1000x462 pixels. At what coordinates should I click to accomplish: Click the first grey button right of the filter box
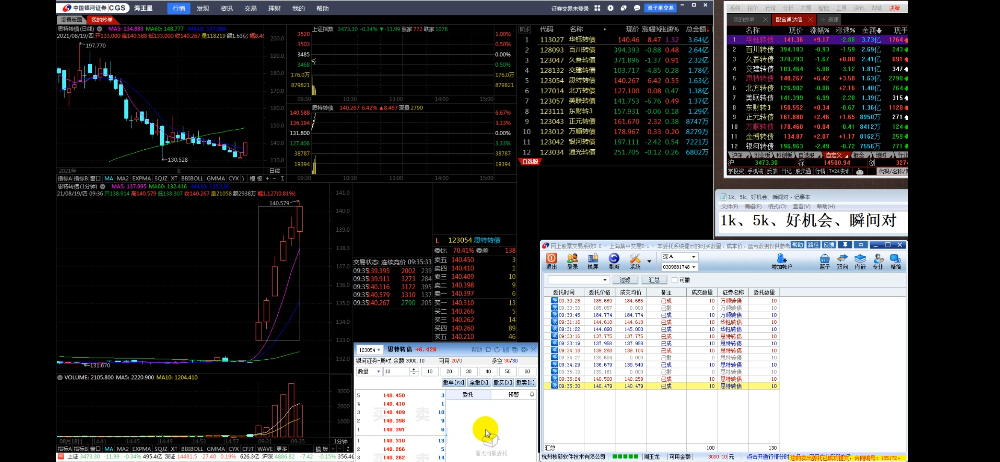625,279
